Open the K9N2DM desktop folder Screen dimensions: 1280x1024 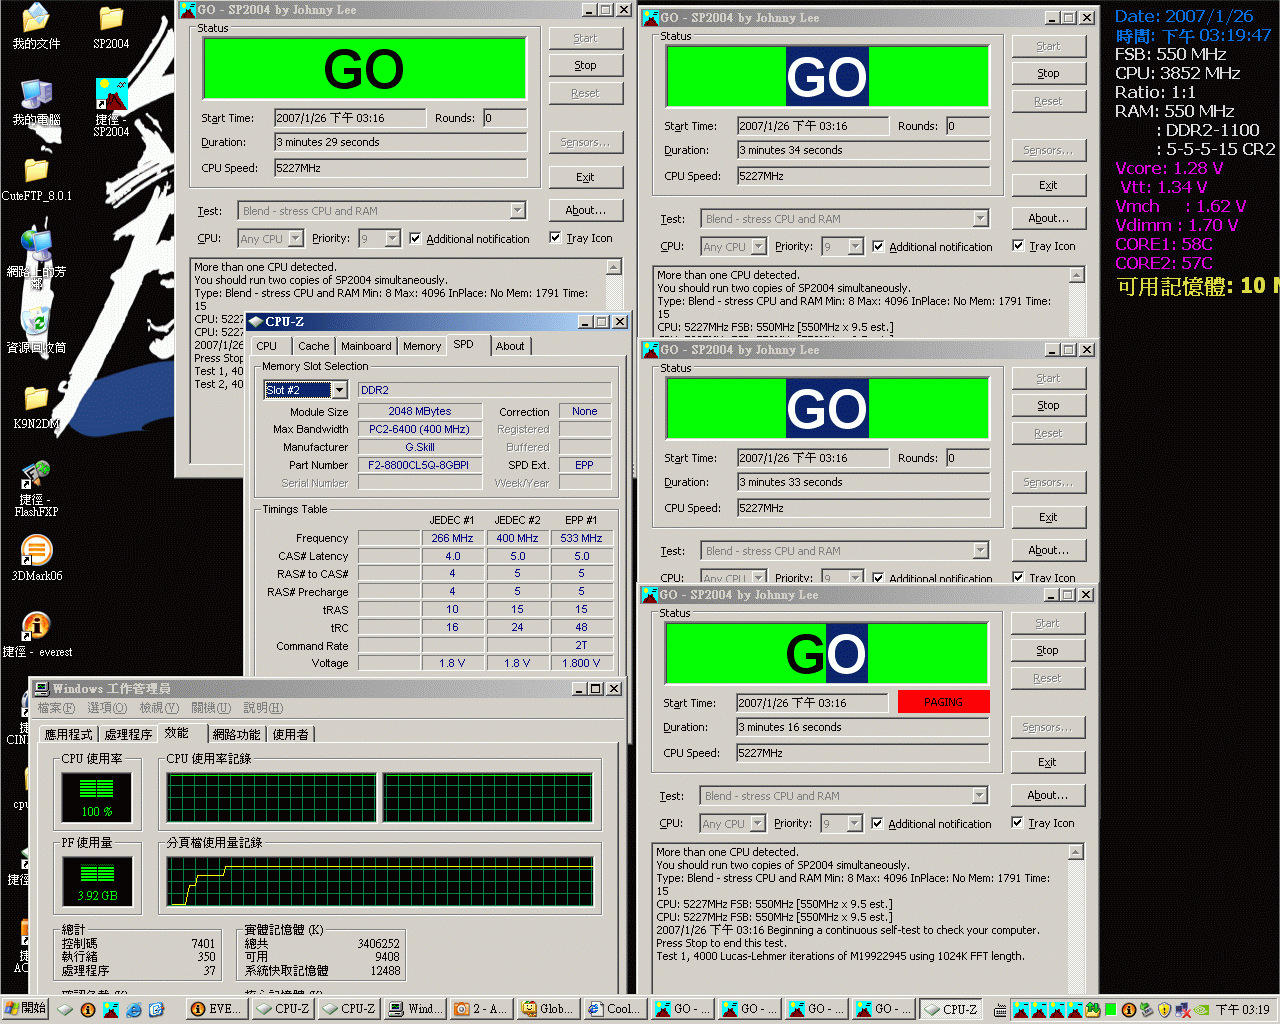click(x=36, y=407)
